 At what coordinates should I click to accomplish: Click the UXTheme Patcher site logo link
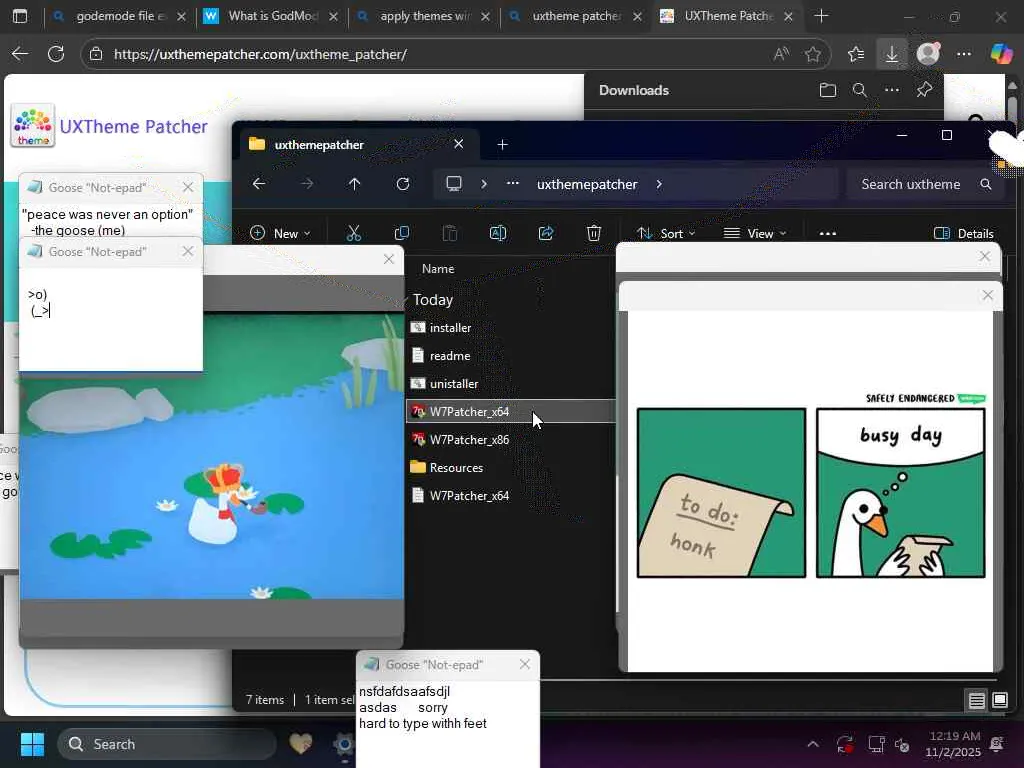tap(110, 125)
